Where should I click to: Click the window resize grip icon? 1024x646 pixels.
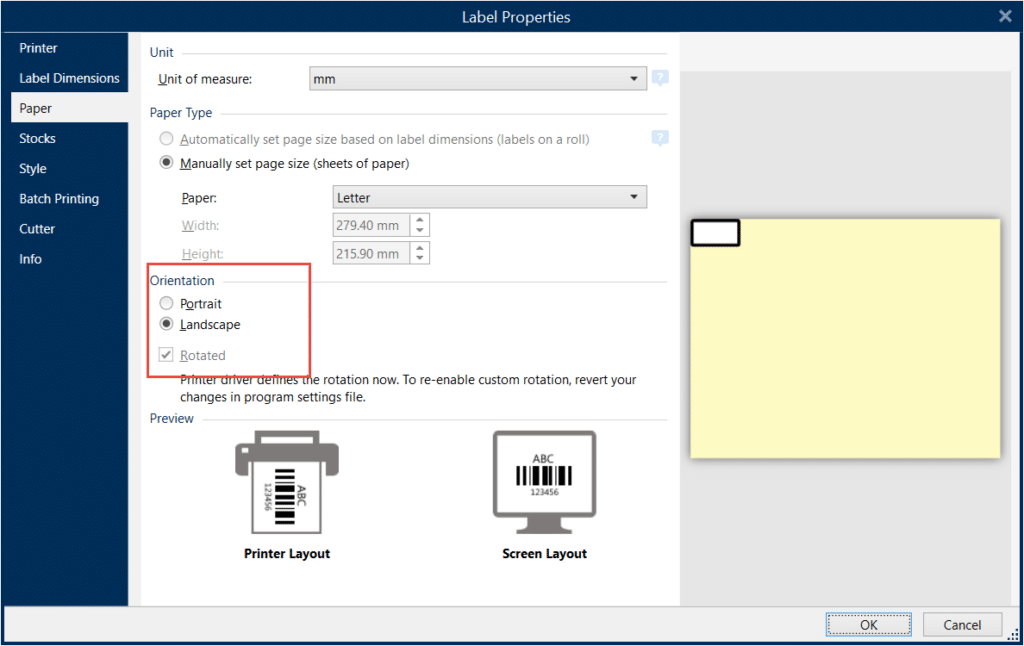click(x=1013, y=634)
